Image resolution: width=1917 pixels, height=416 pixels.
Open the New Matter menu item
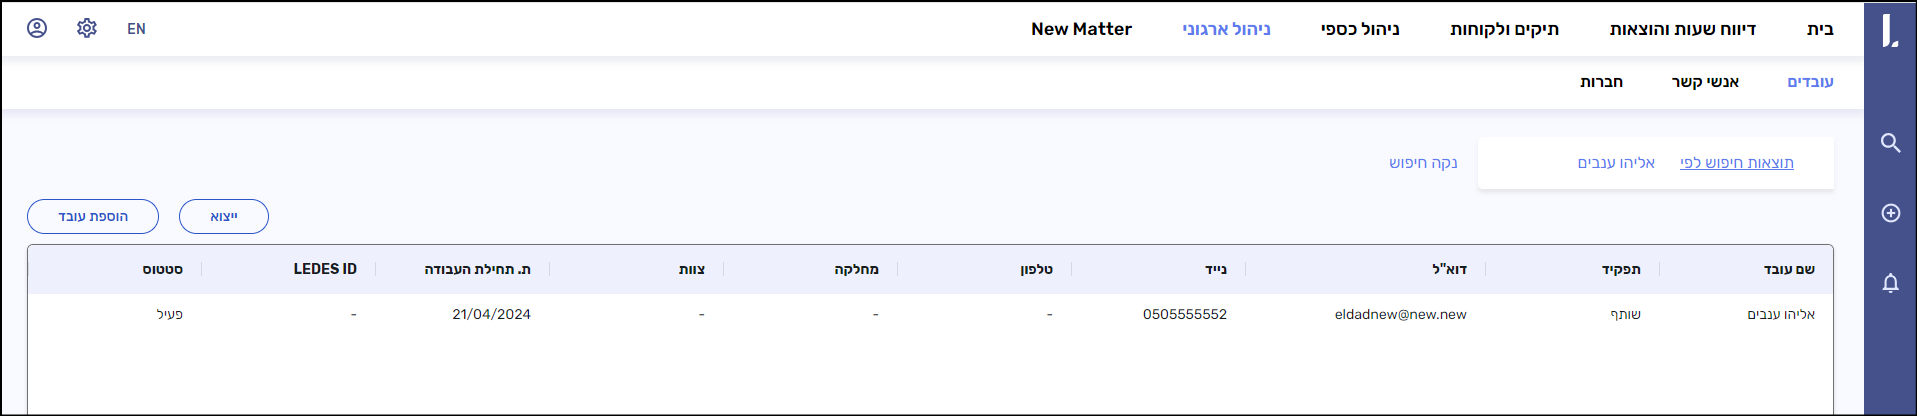(x=1081, y=29)
